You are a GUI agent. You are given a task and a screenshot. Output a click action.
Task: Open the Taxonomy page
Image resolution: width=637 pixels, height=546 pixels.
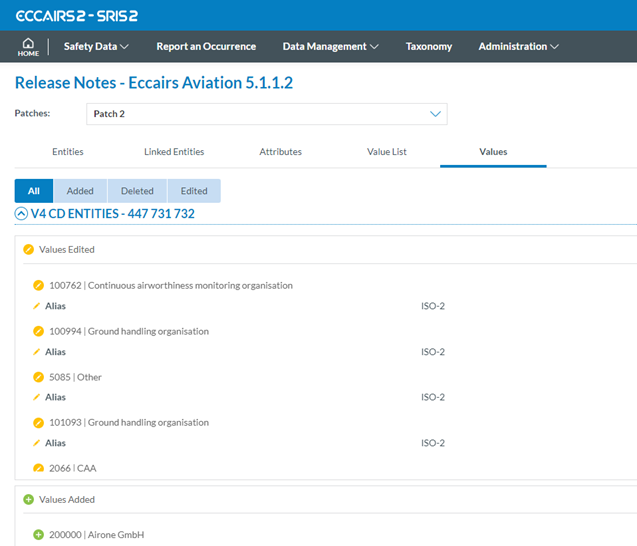point(428,46)
